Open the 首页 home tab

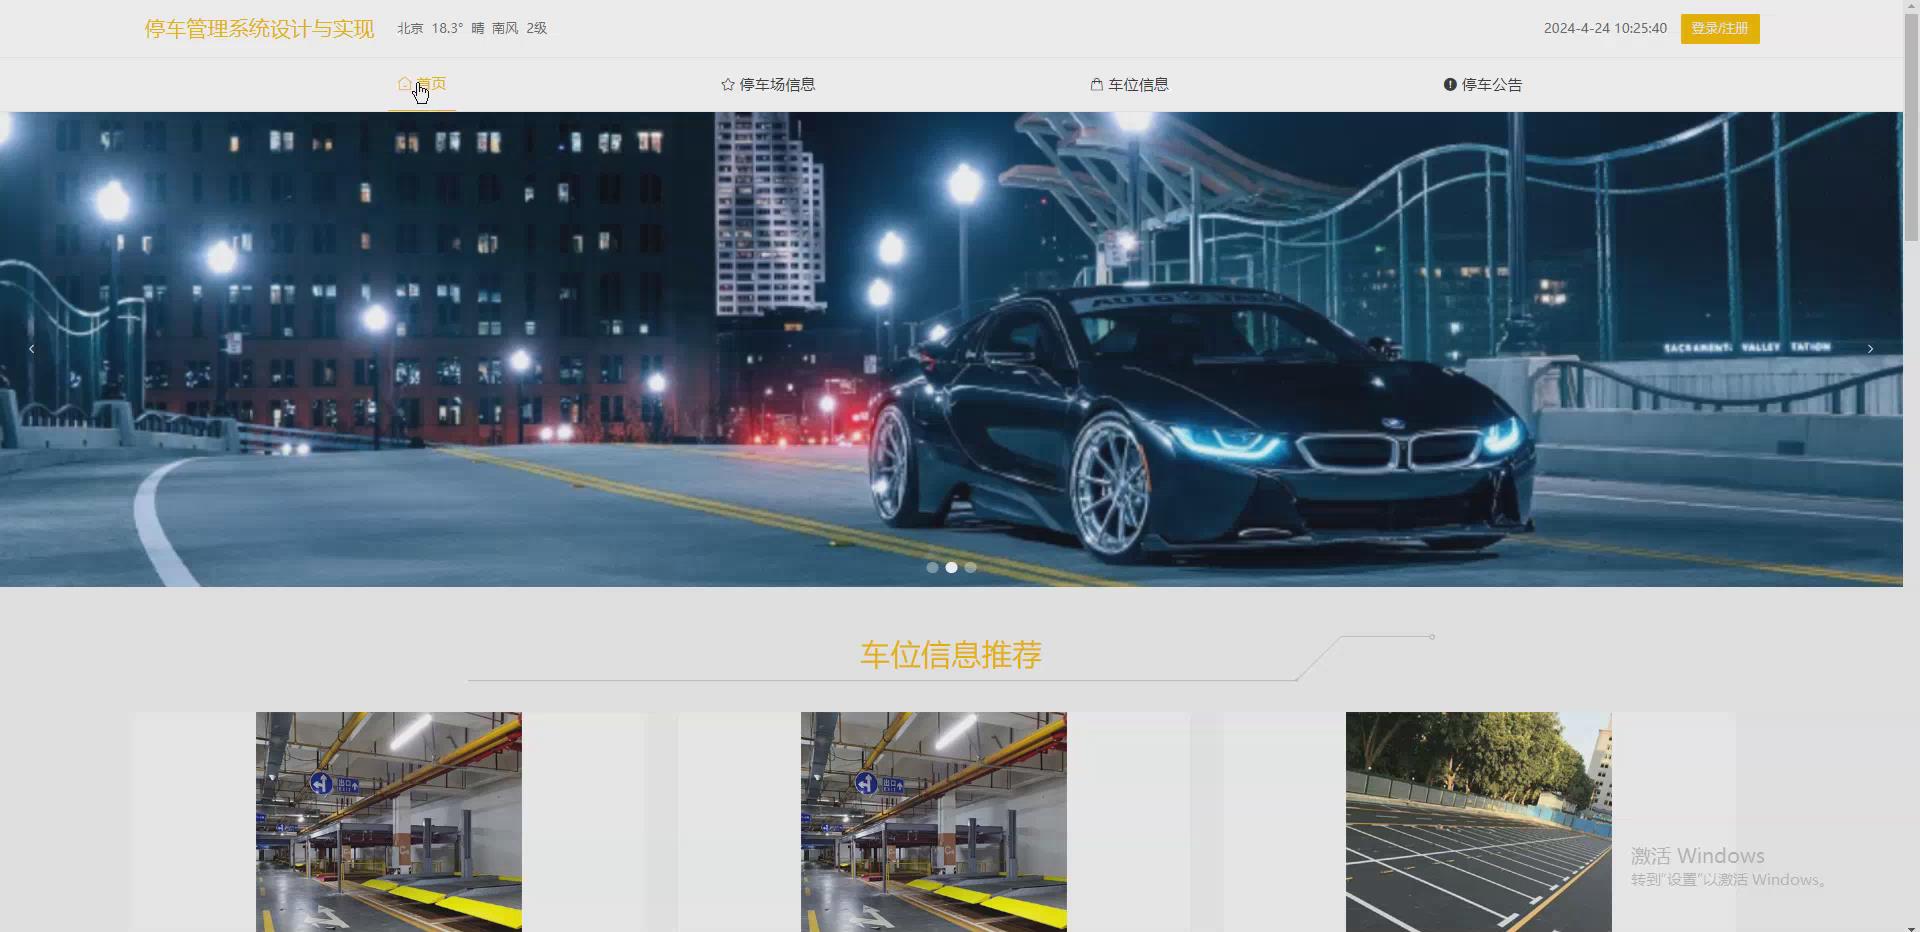coord(422,84)
